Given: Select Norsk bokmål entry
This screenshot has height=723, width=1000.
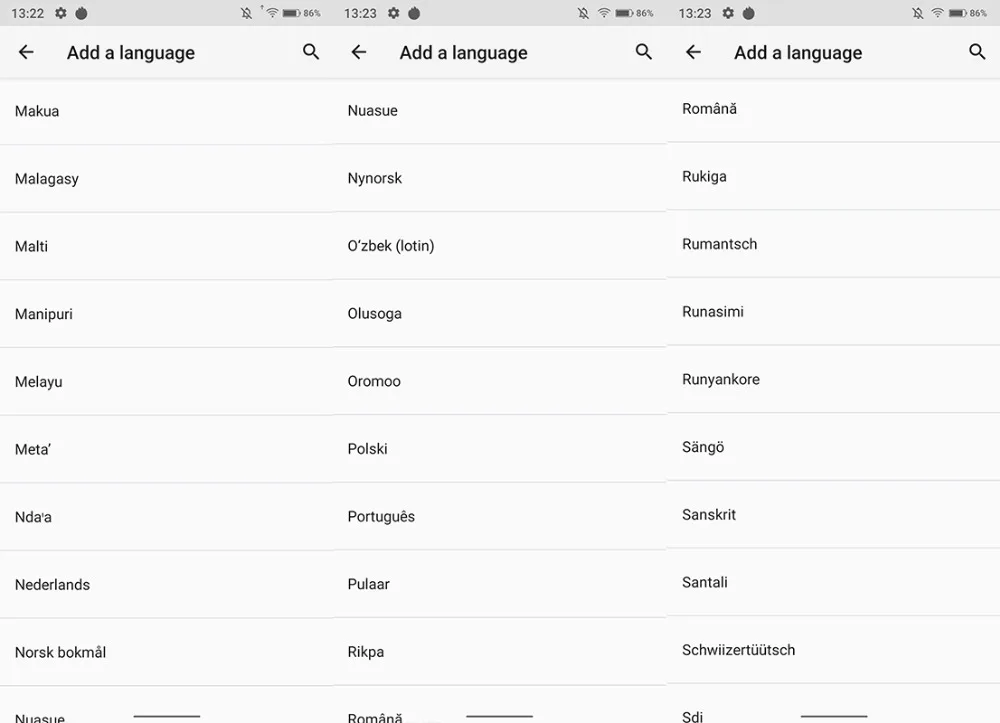Looking at the screenshot, I should point(166,652).
